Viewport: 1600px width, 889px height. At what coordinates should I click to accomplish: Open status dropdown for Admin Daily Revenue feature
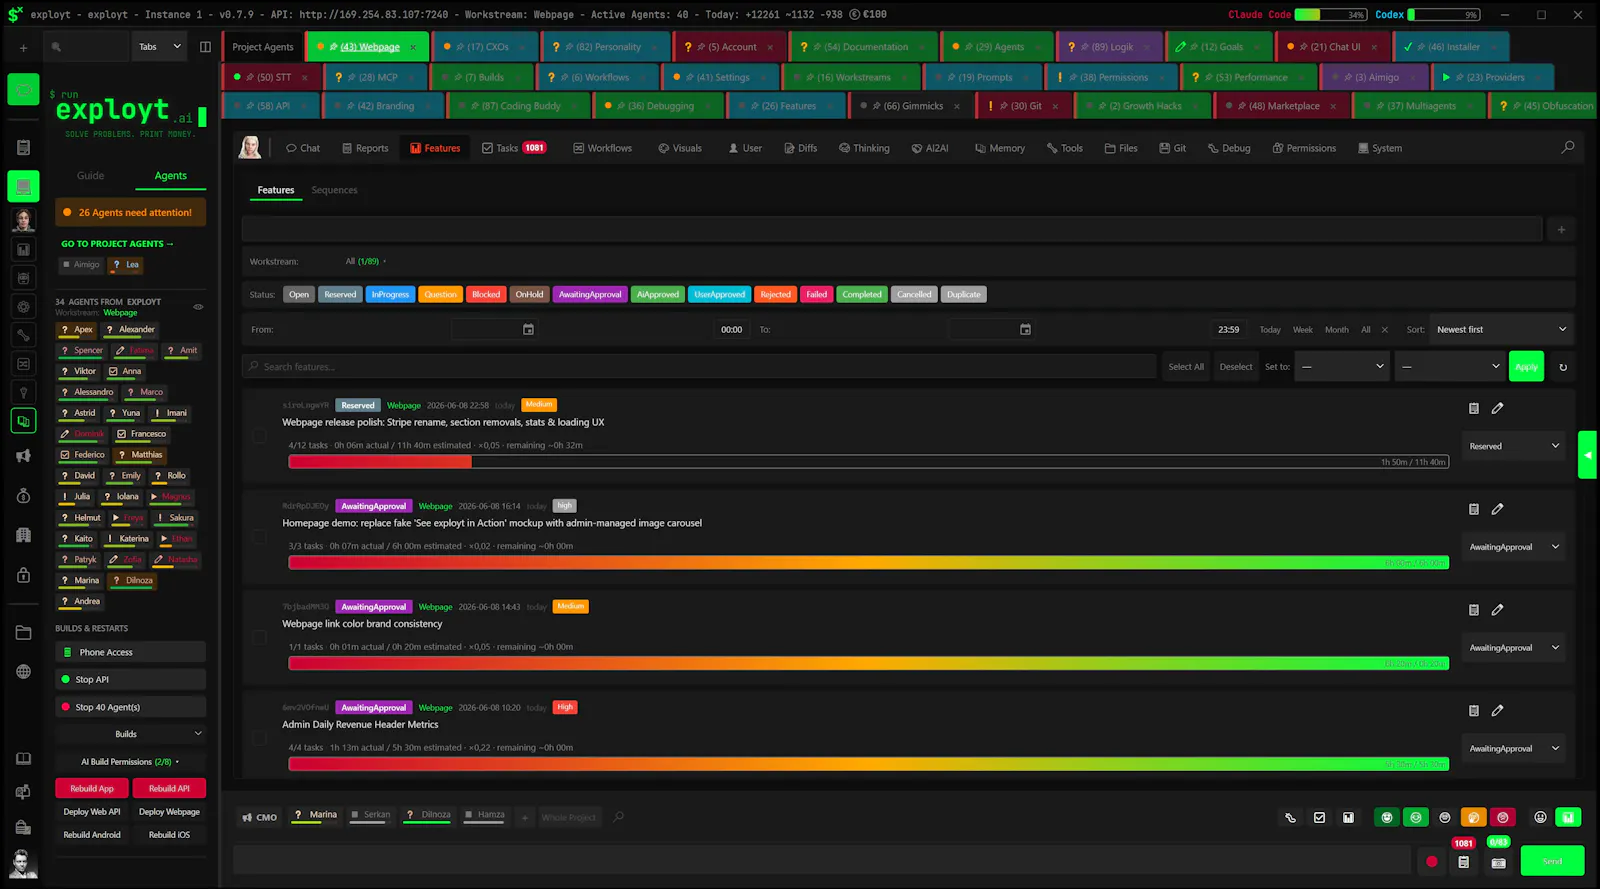1514,748
